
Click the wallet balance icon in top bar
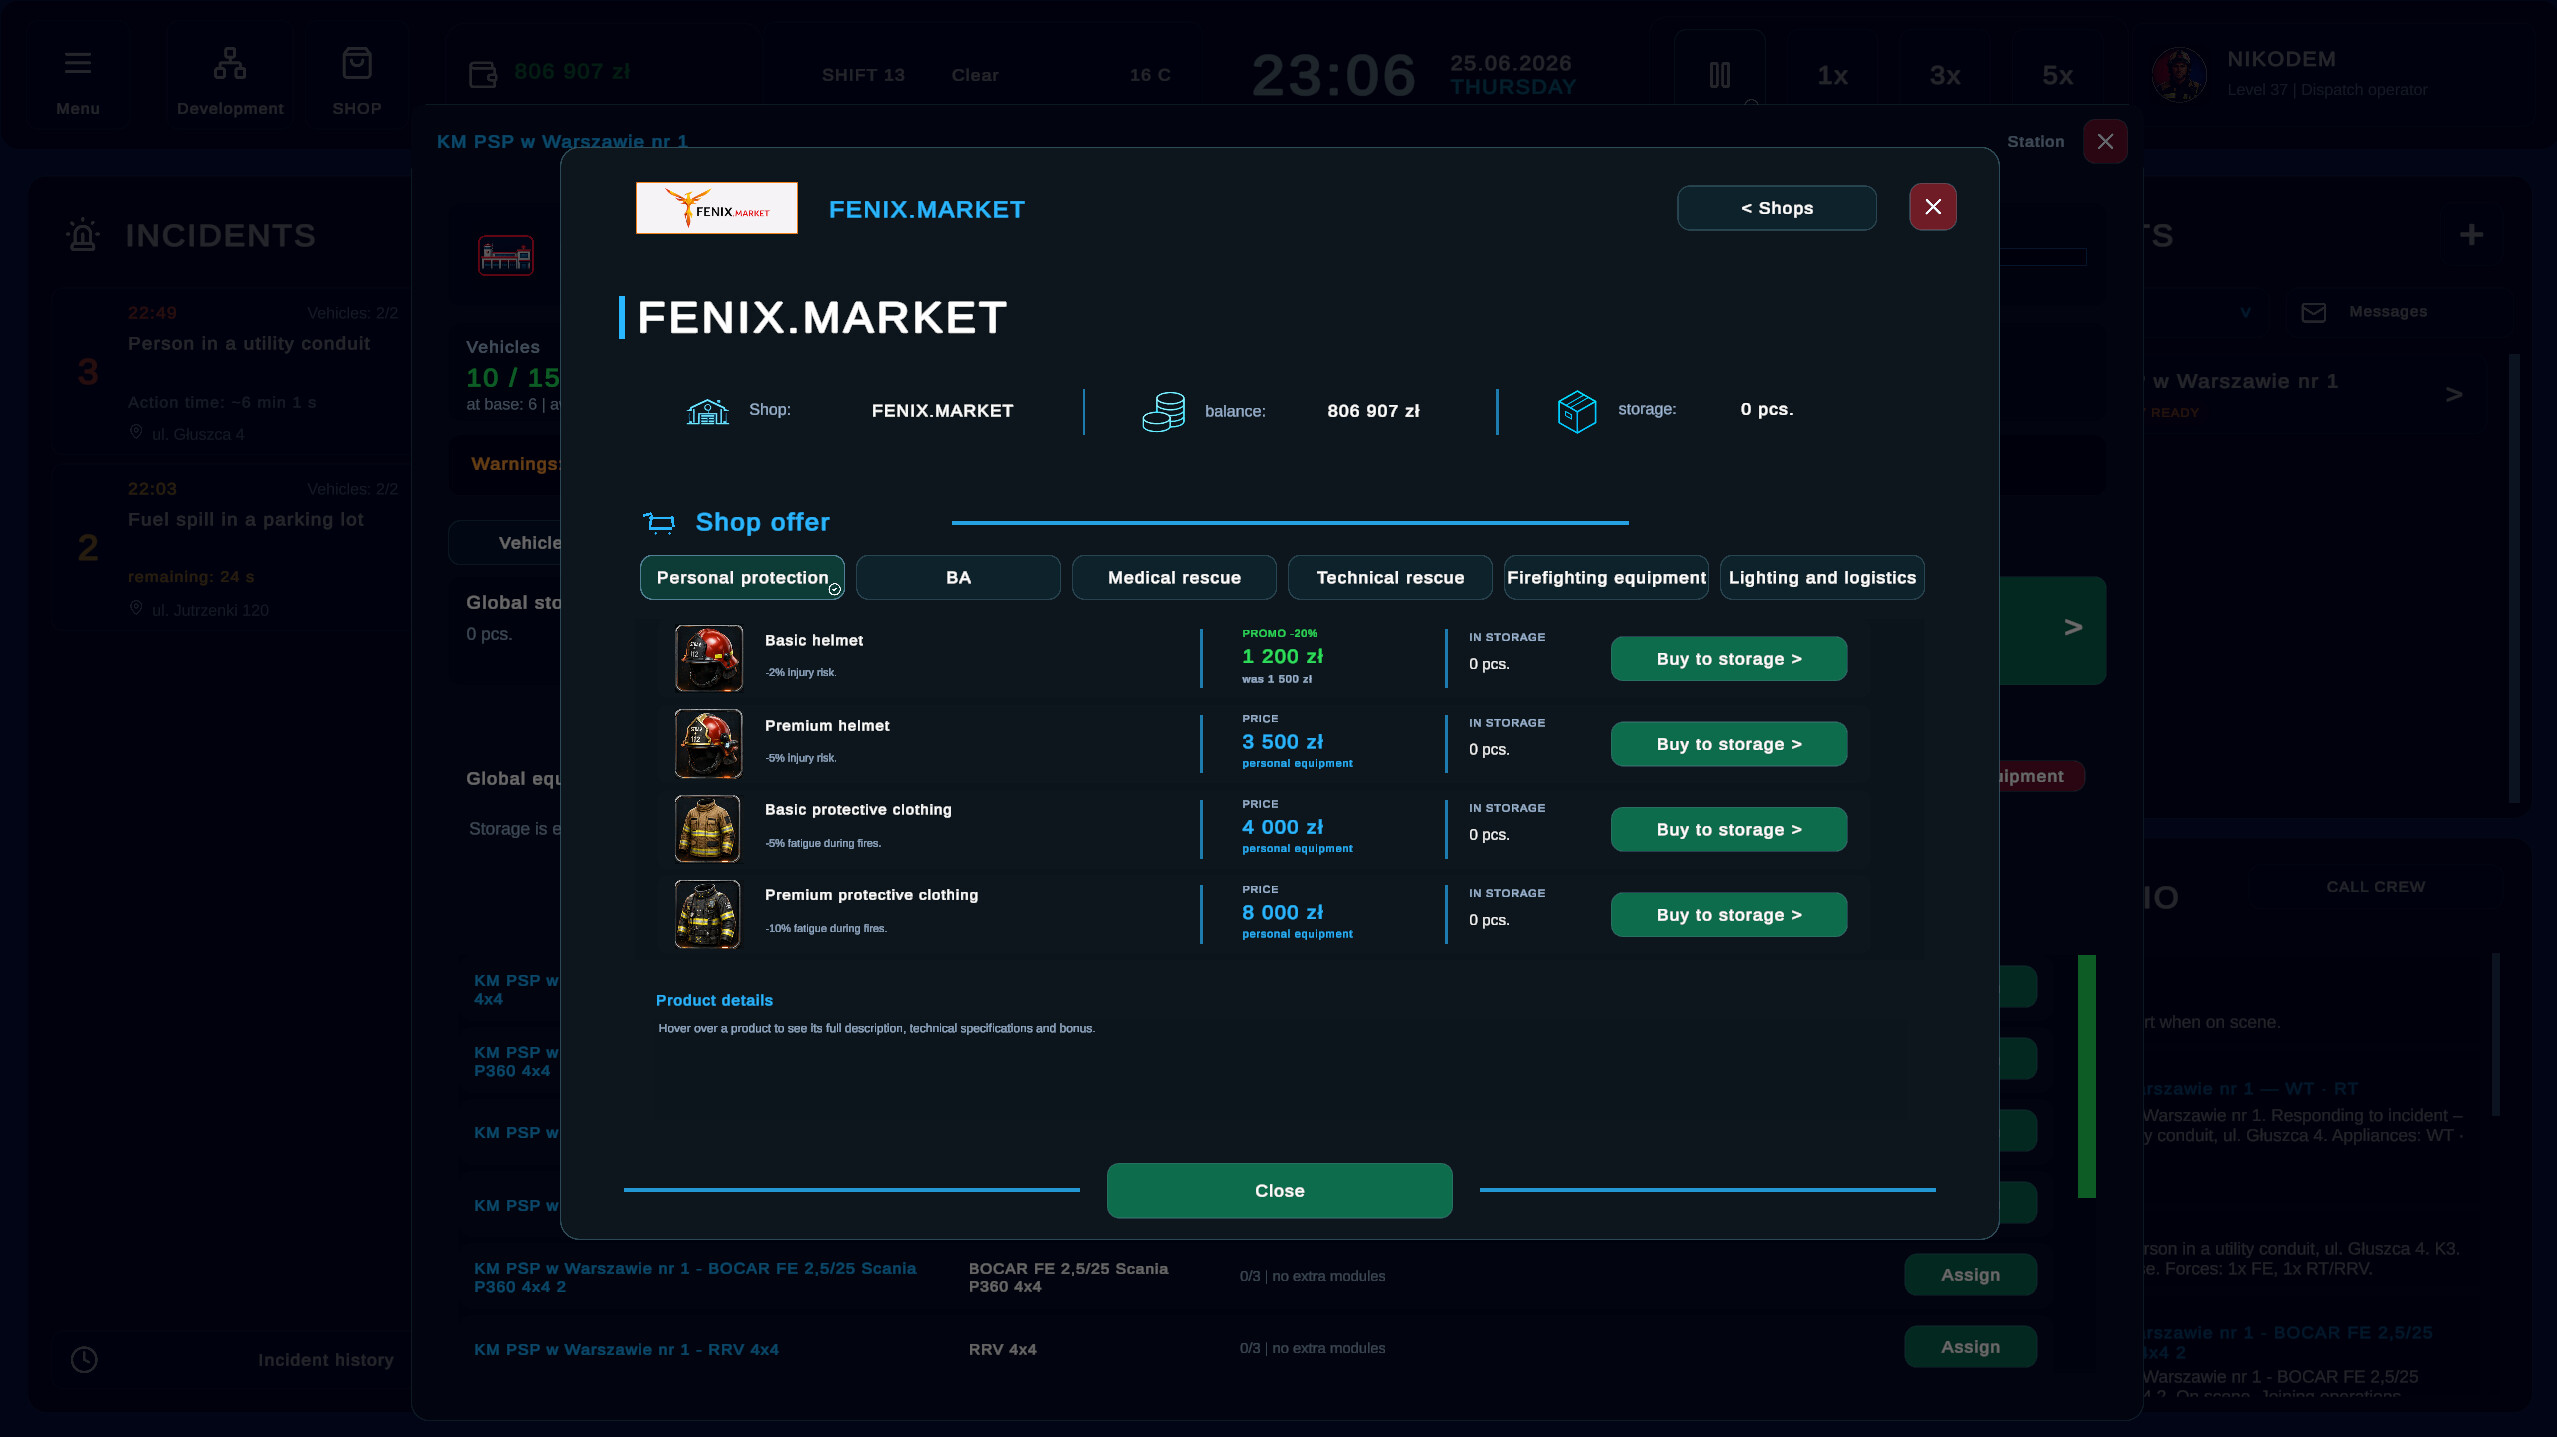(483, 74)
